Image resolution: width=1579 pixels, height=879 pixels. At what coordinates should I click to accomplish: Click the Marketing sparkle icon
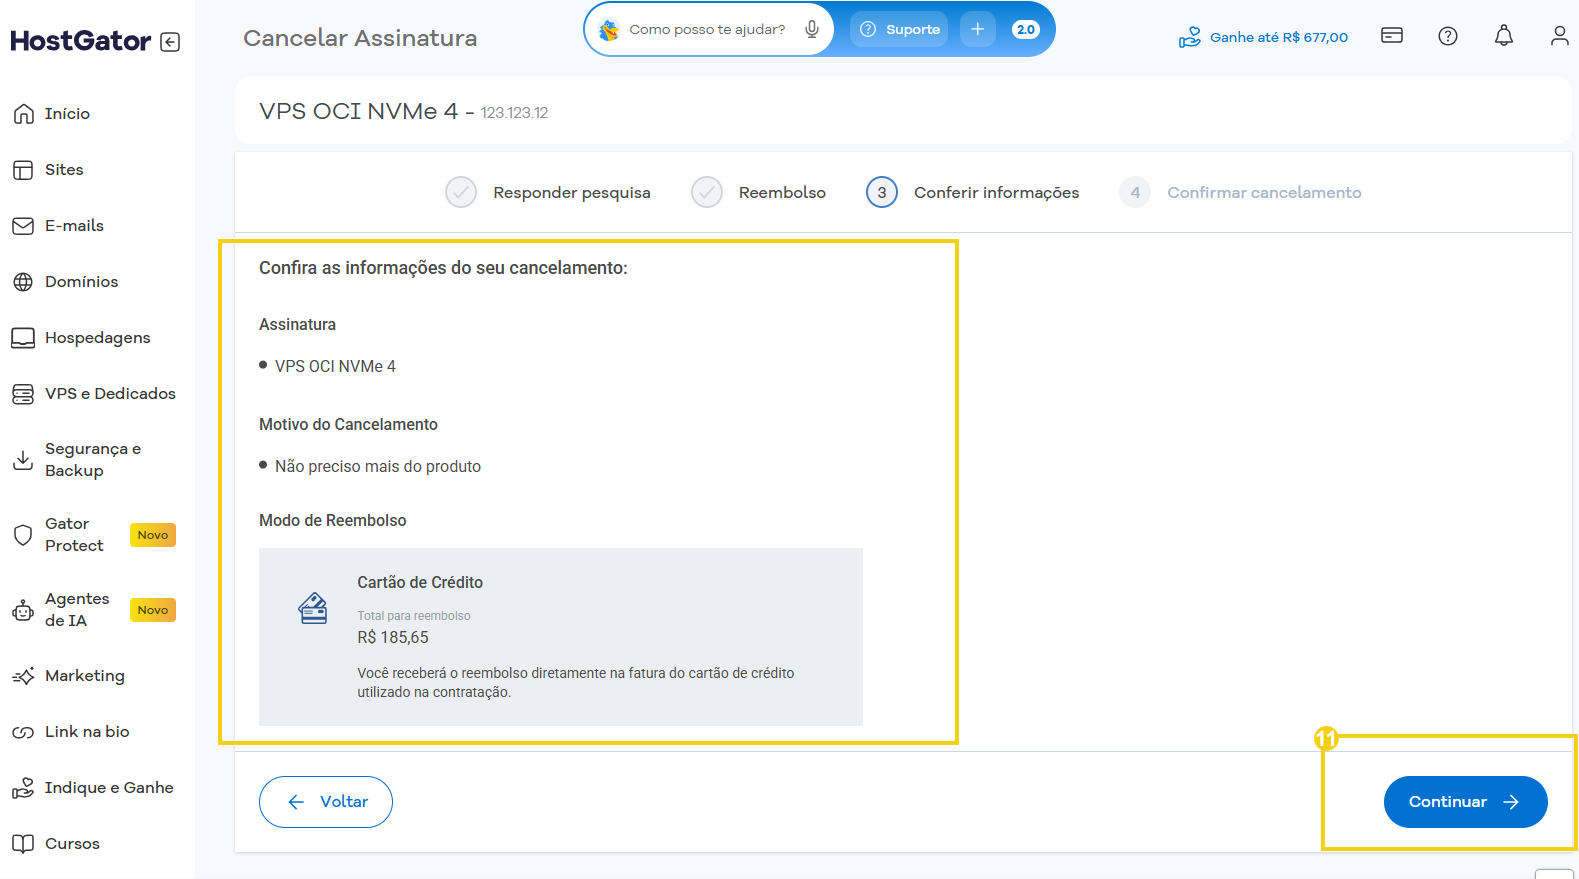pos(23,676)
